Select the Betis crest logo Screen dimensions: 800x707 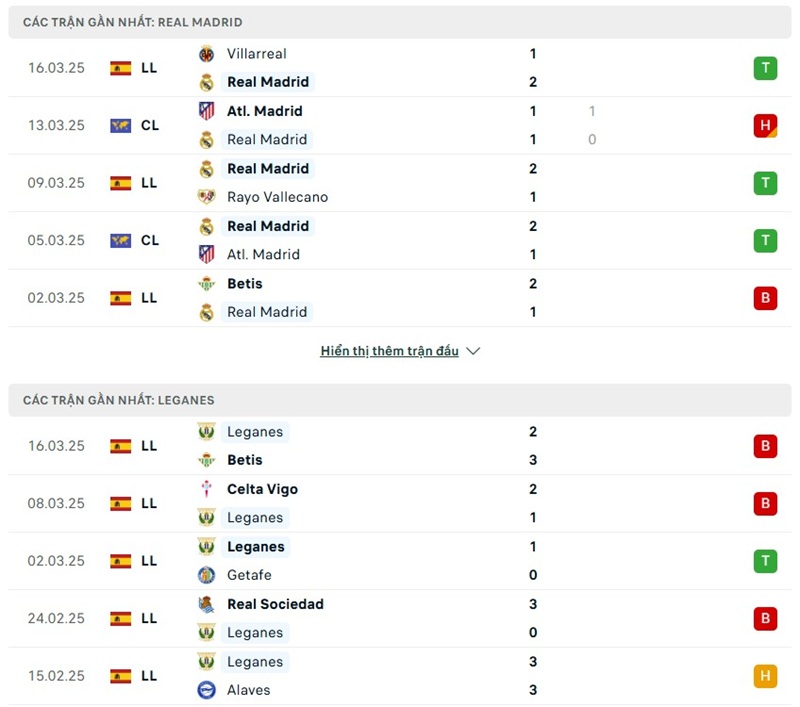point(207,283)
